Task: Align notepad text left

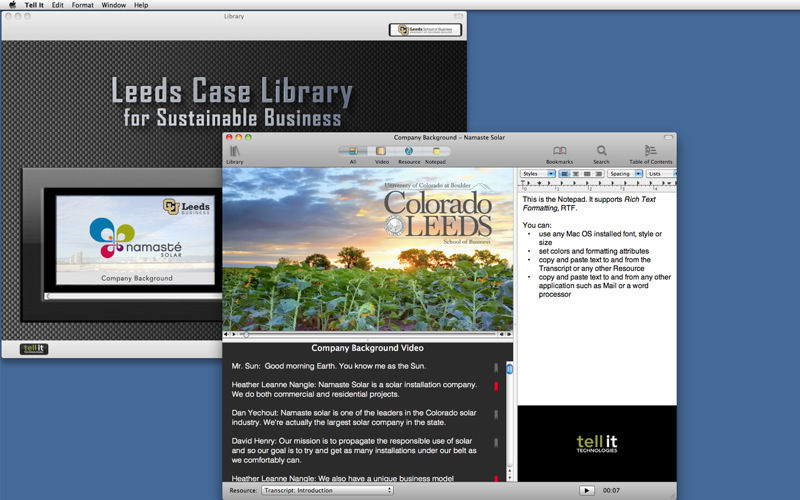Action: [x=564, y=174]
